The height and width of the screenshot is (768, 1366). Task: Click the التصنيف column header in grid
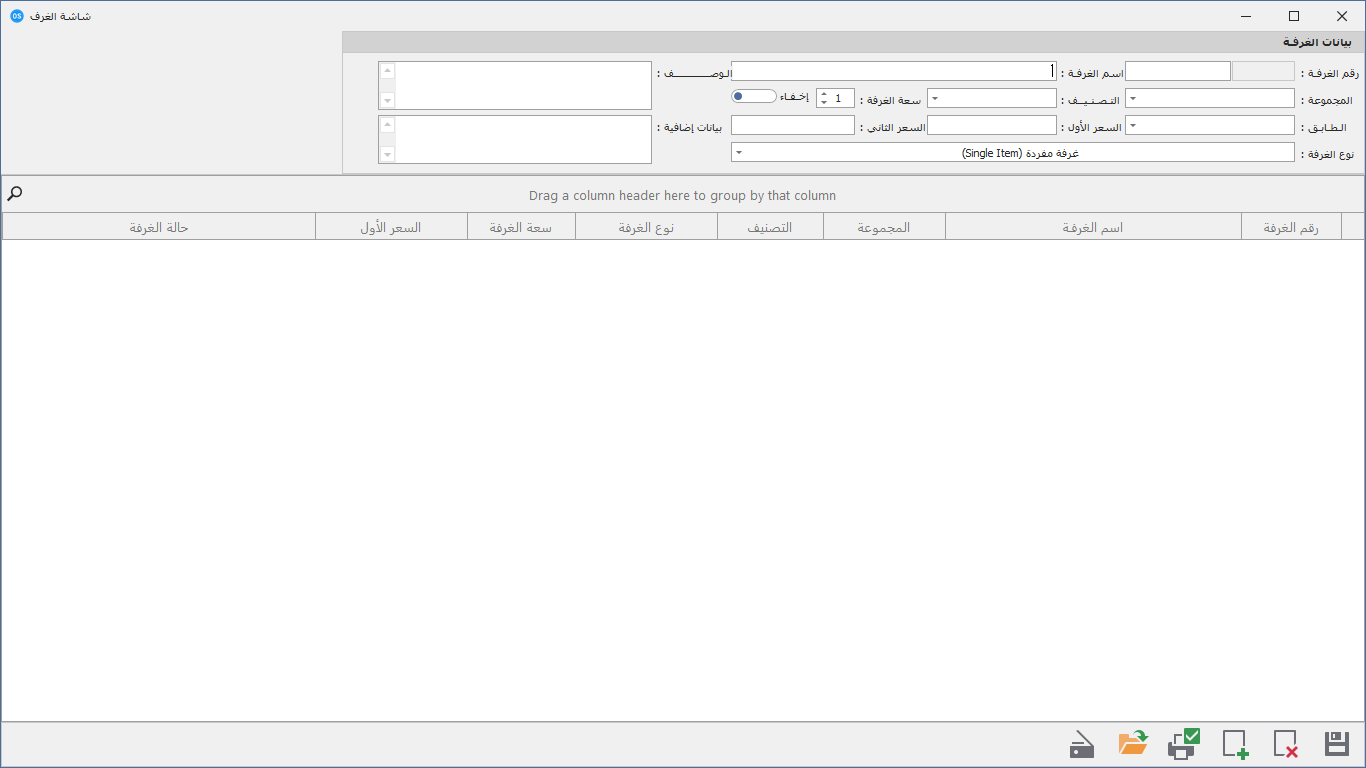[770, 227]
